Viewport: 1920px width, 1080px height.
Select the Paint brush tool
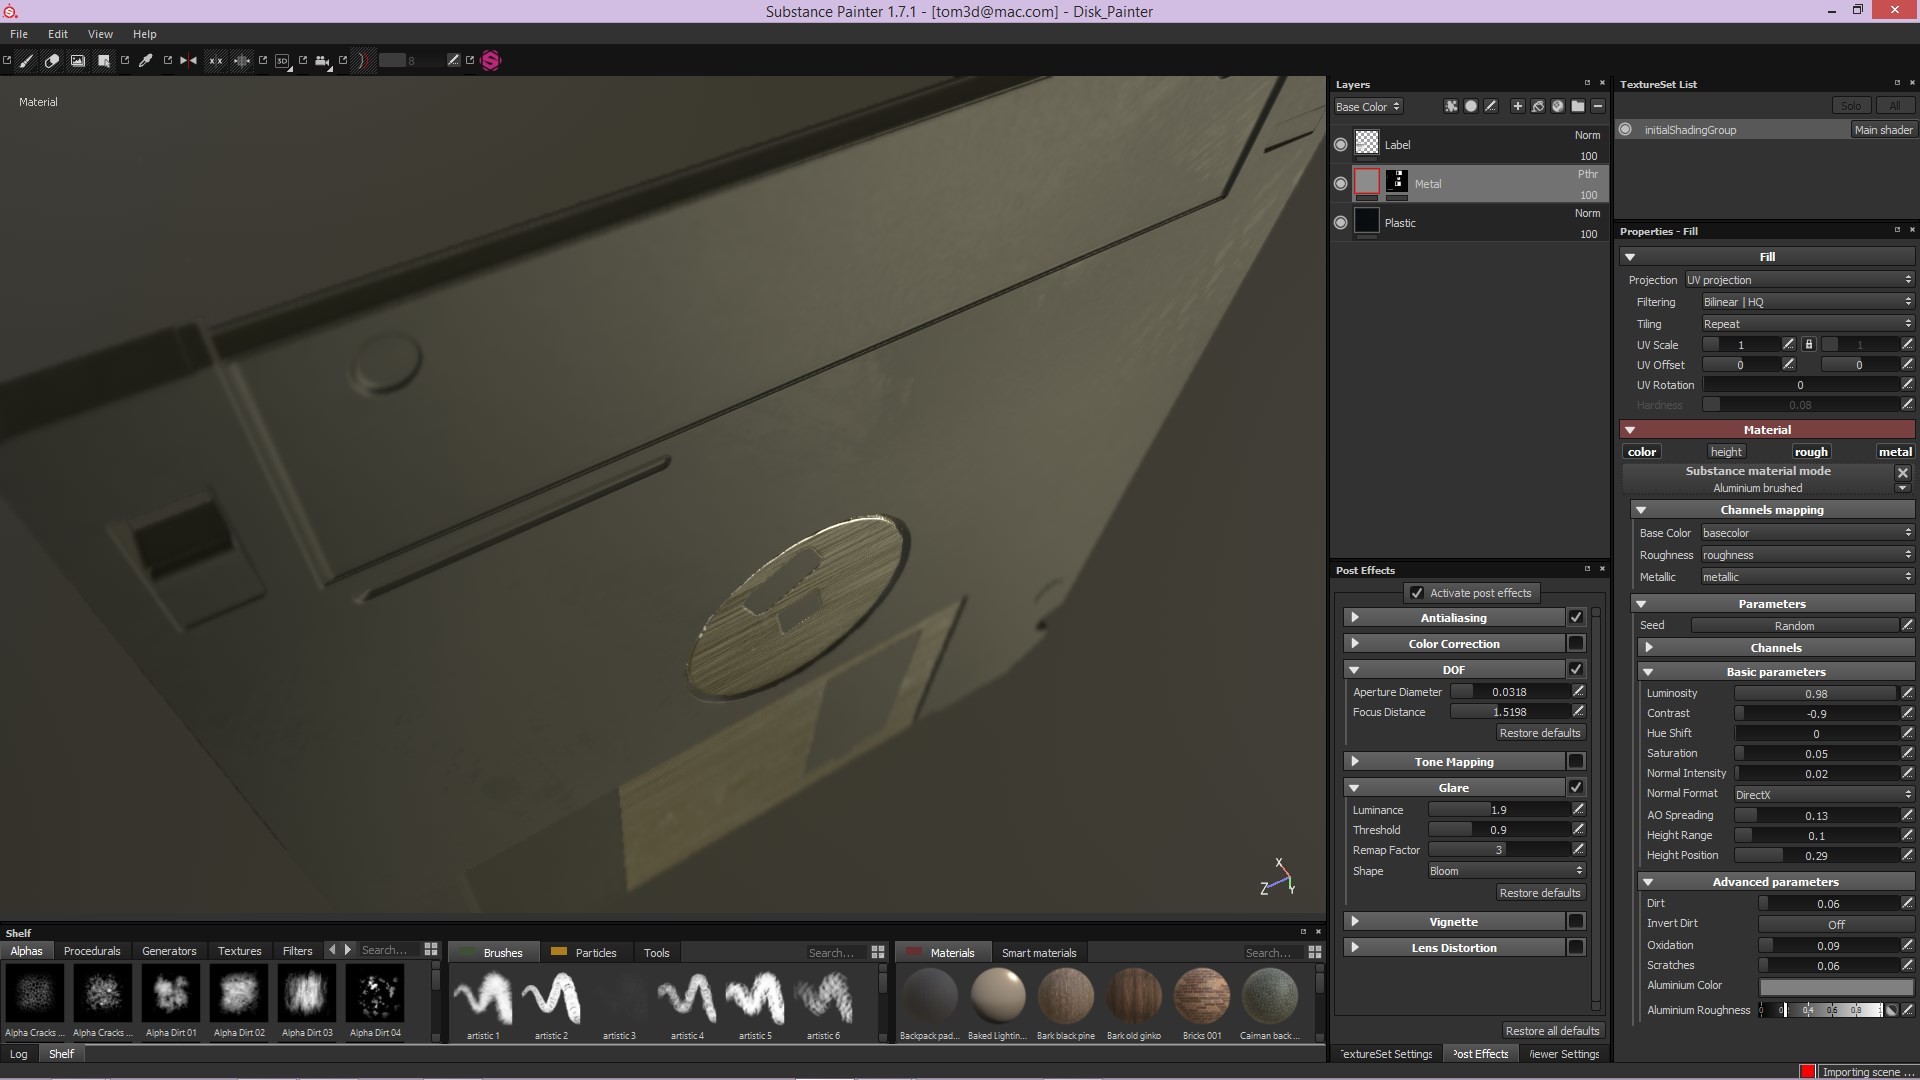click(x=25, y=61)
